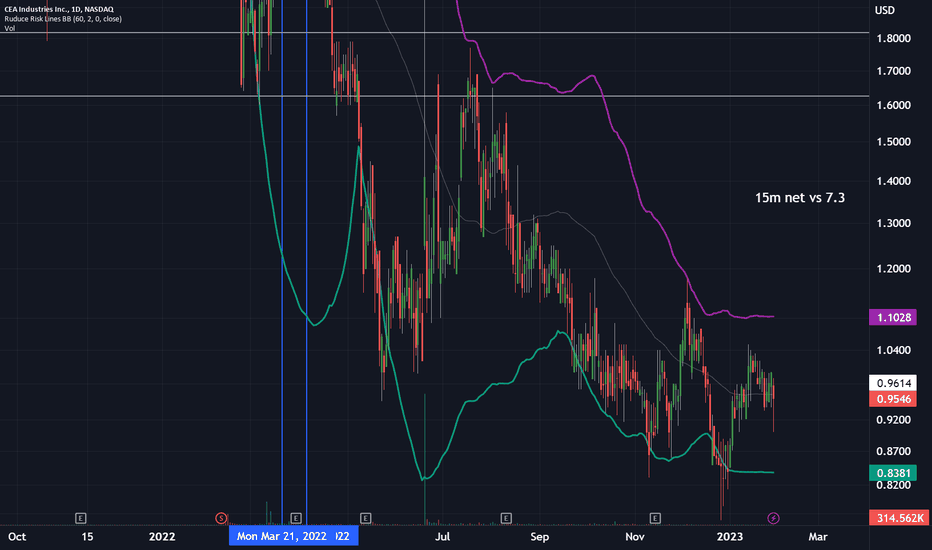The image size is (932, 550).
Task: Click the red 314.562K volume label
Action: [899, 518]
